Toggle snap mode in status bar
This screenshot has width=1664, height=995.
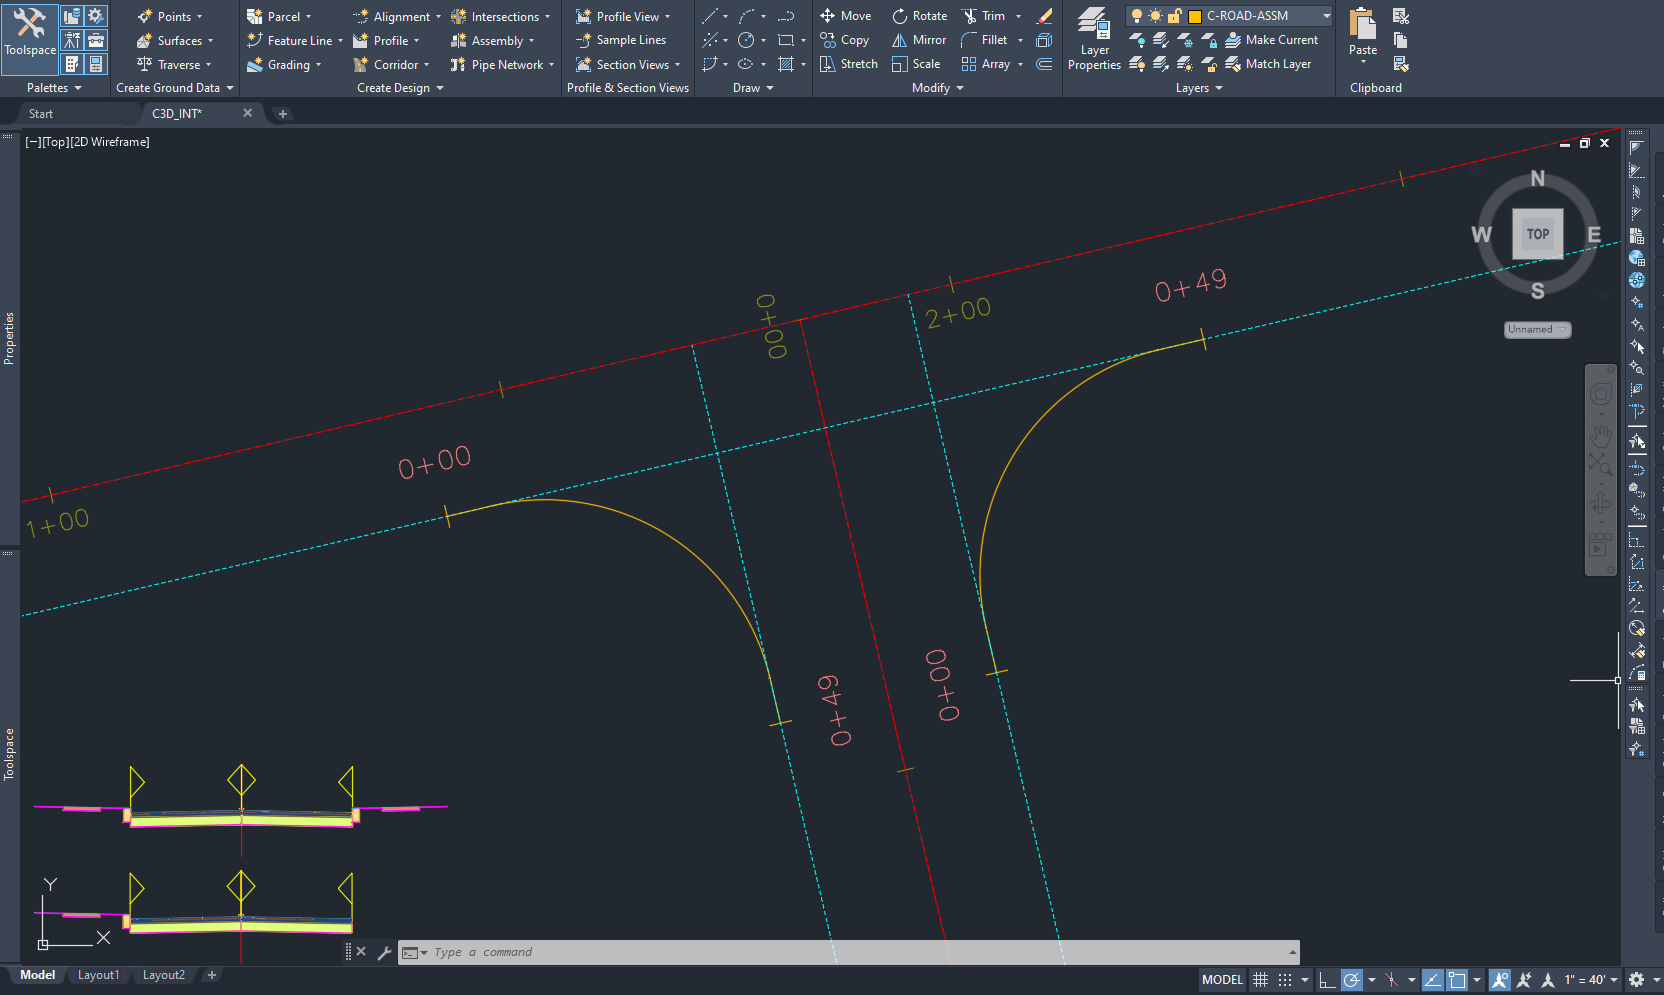point(1285,980)
